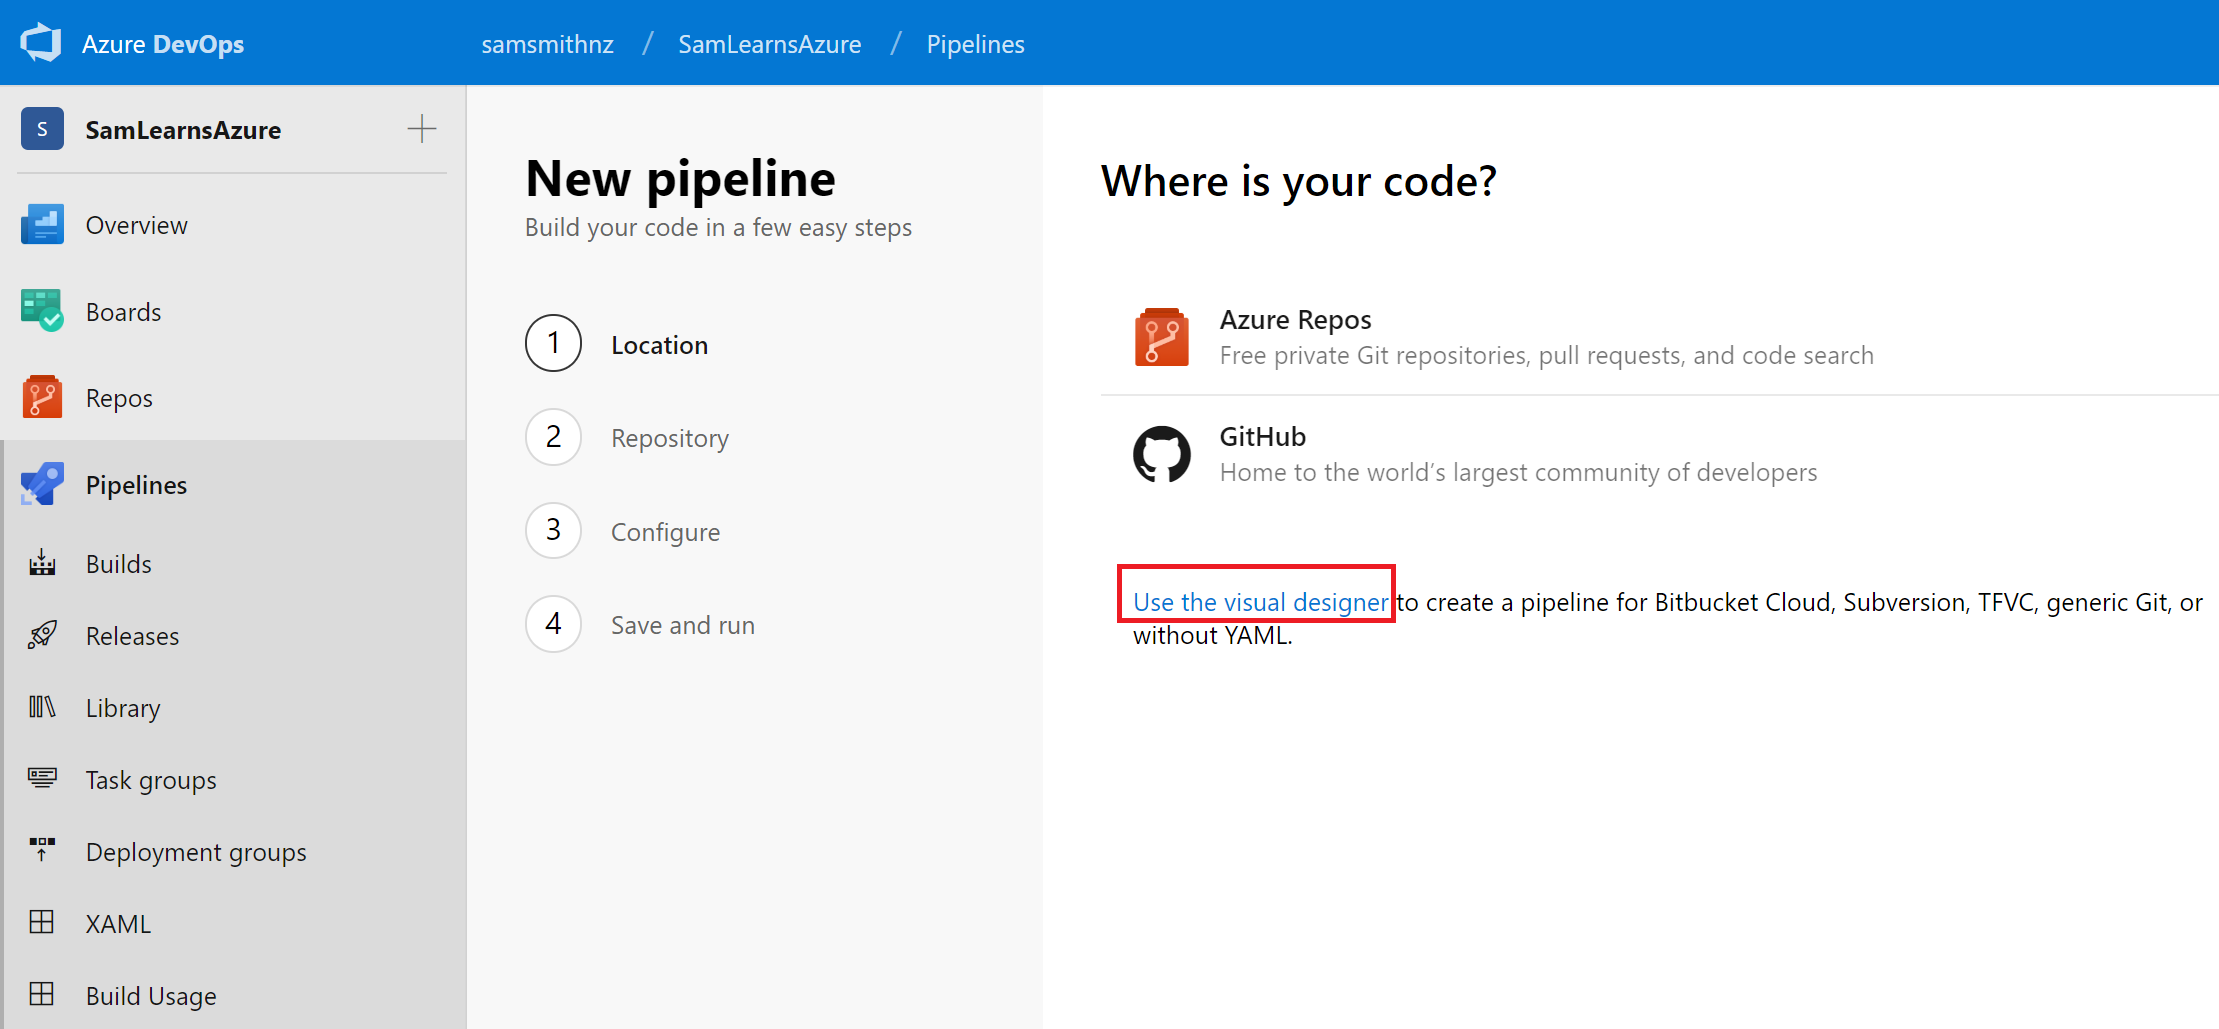
Task: Click the plus button beside SamLearnsAzure
Action: [422, 129]
